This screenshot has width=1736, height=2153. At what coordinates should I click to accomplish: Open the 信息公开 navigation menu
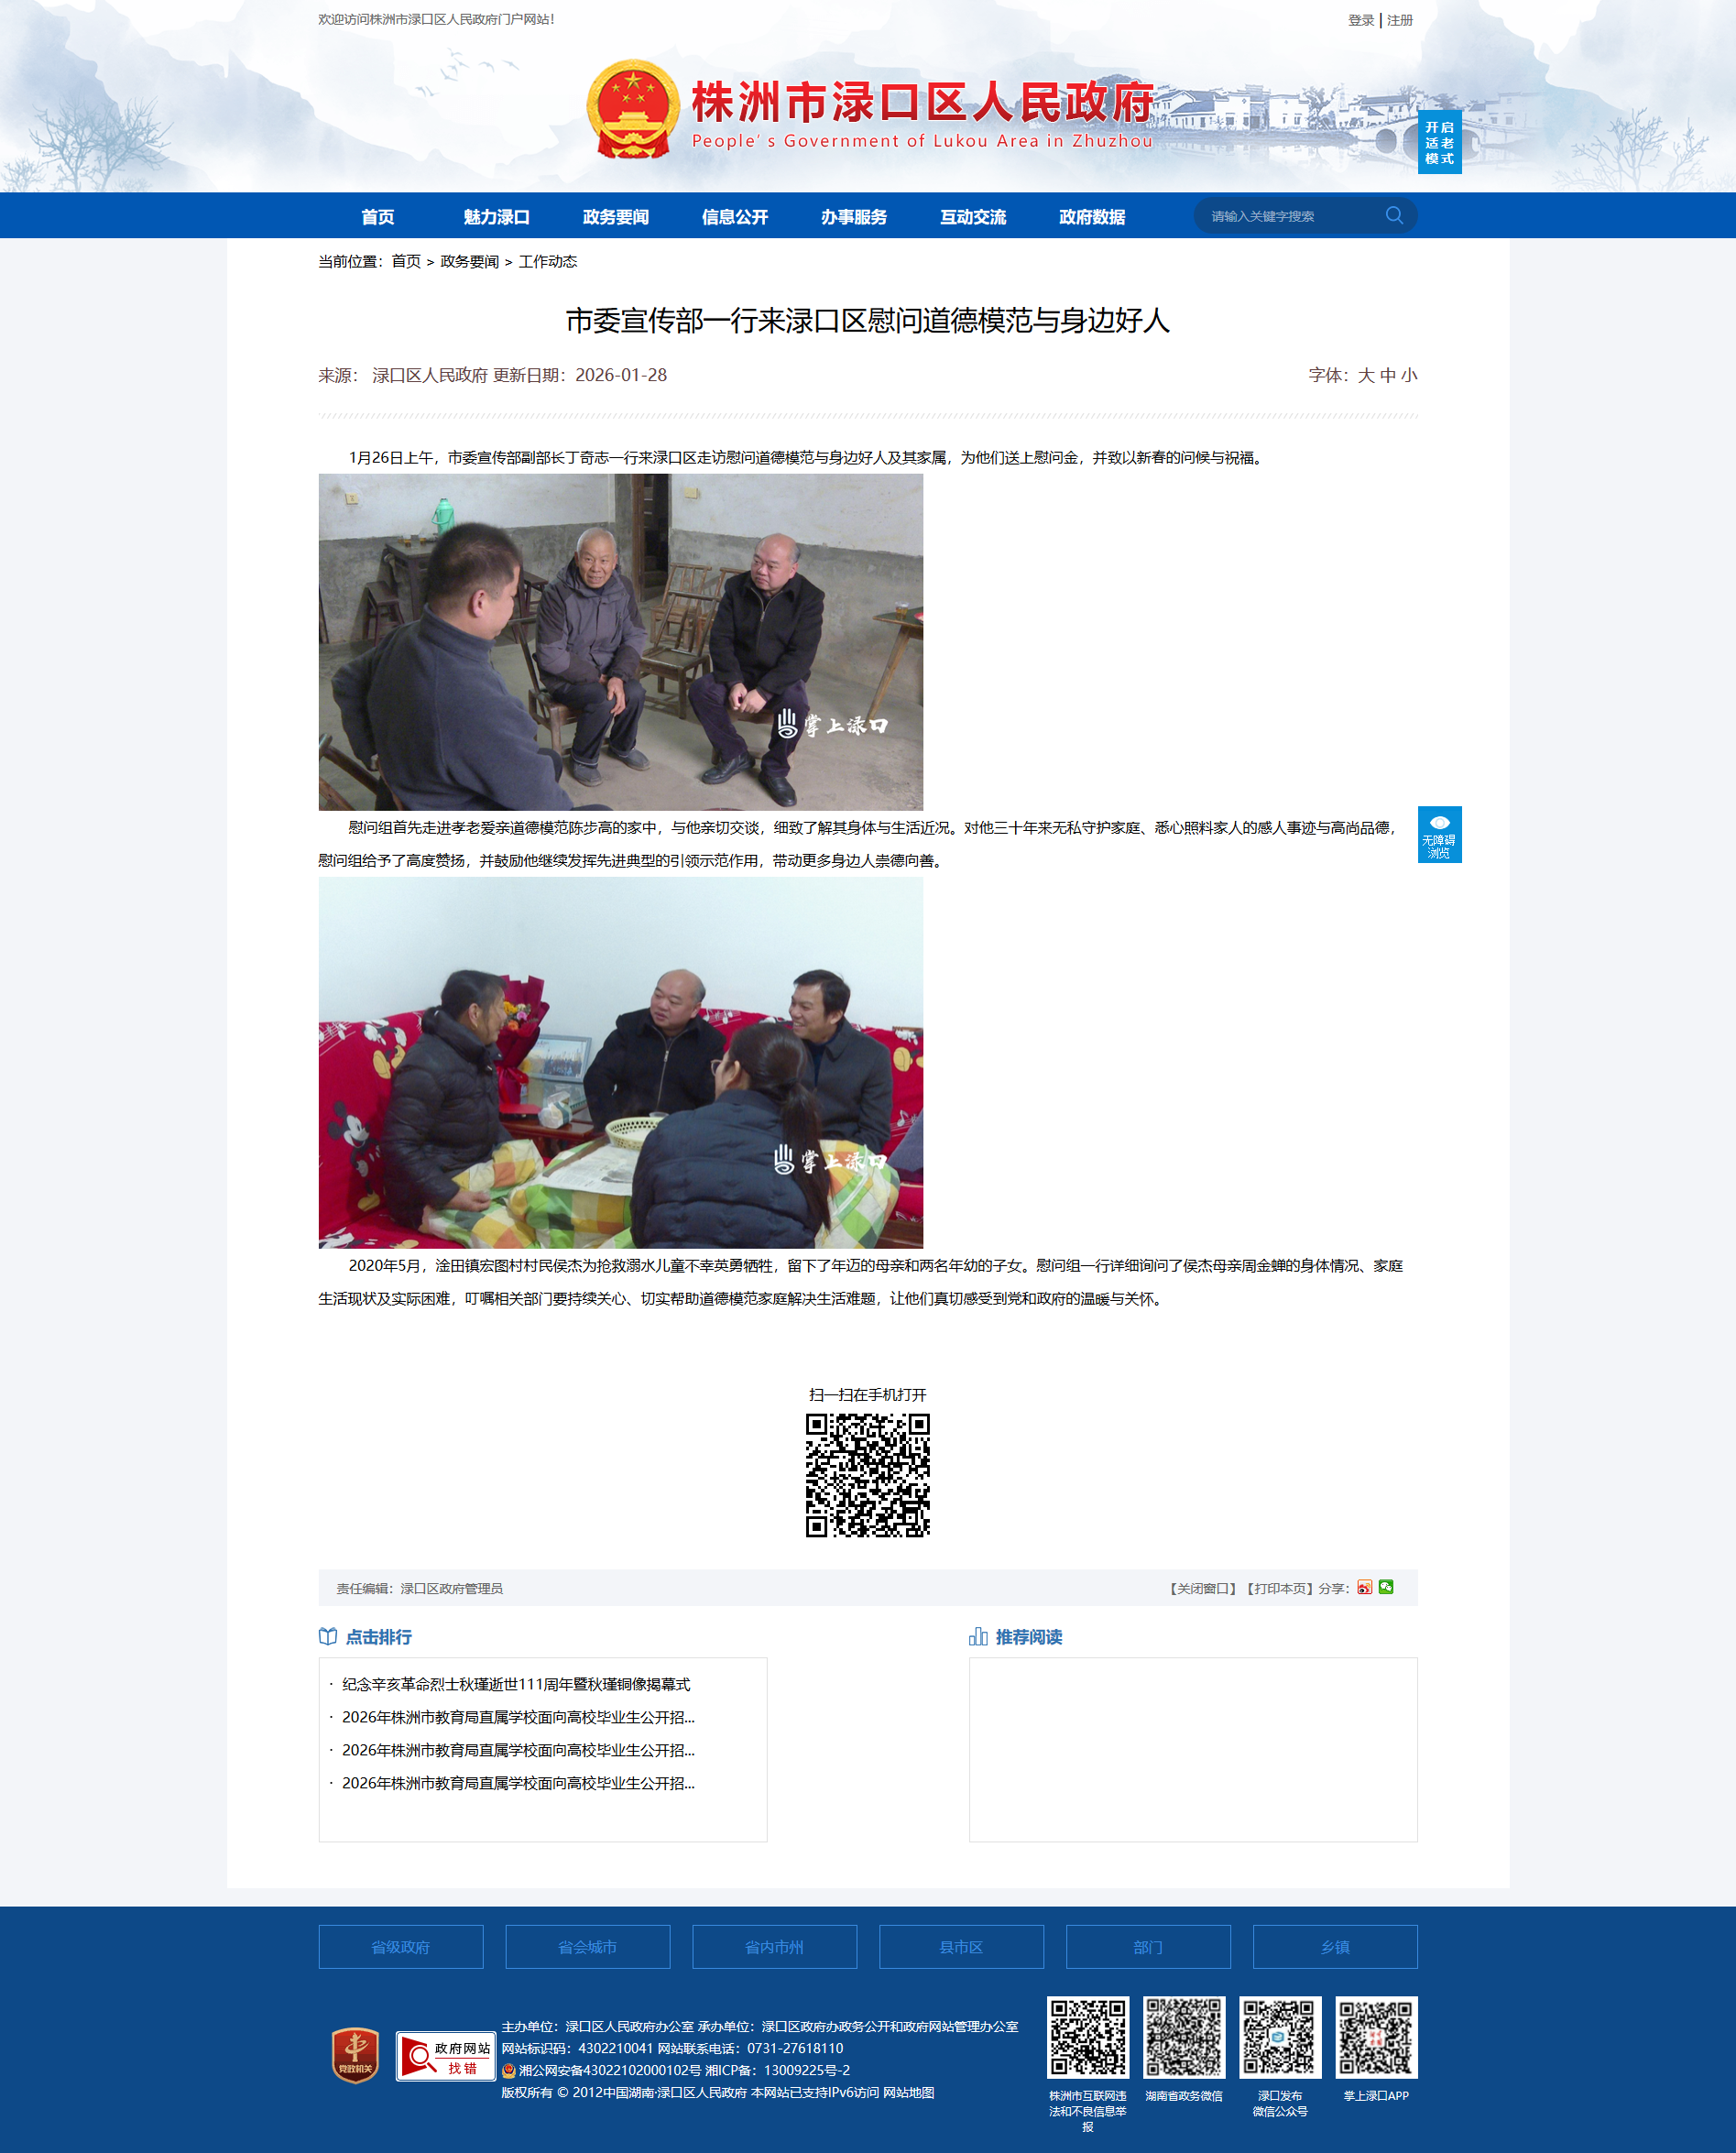coord(734,217)
